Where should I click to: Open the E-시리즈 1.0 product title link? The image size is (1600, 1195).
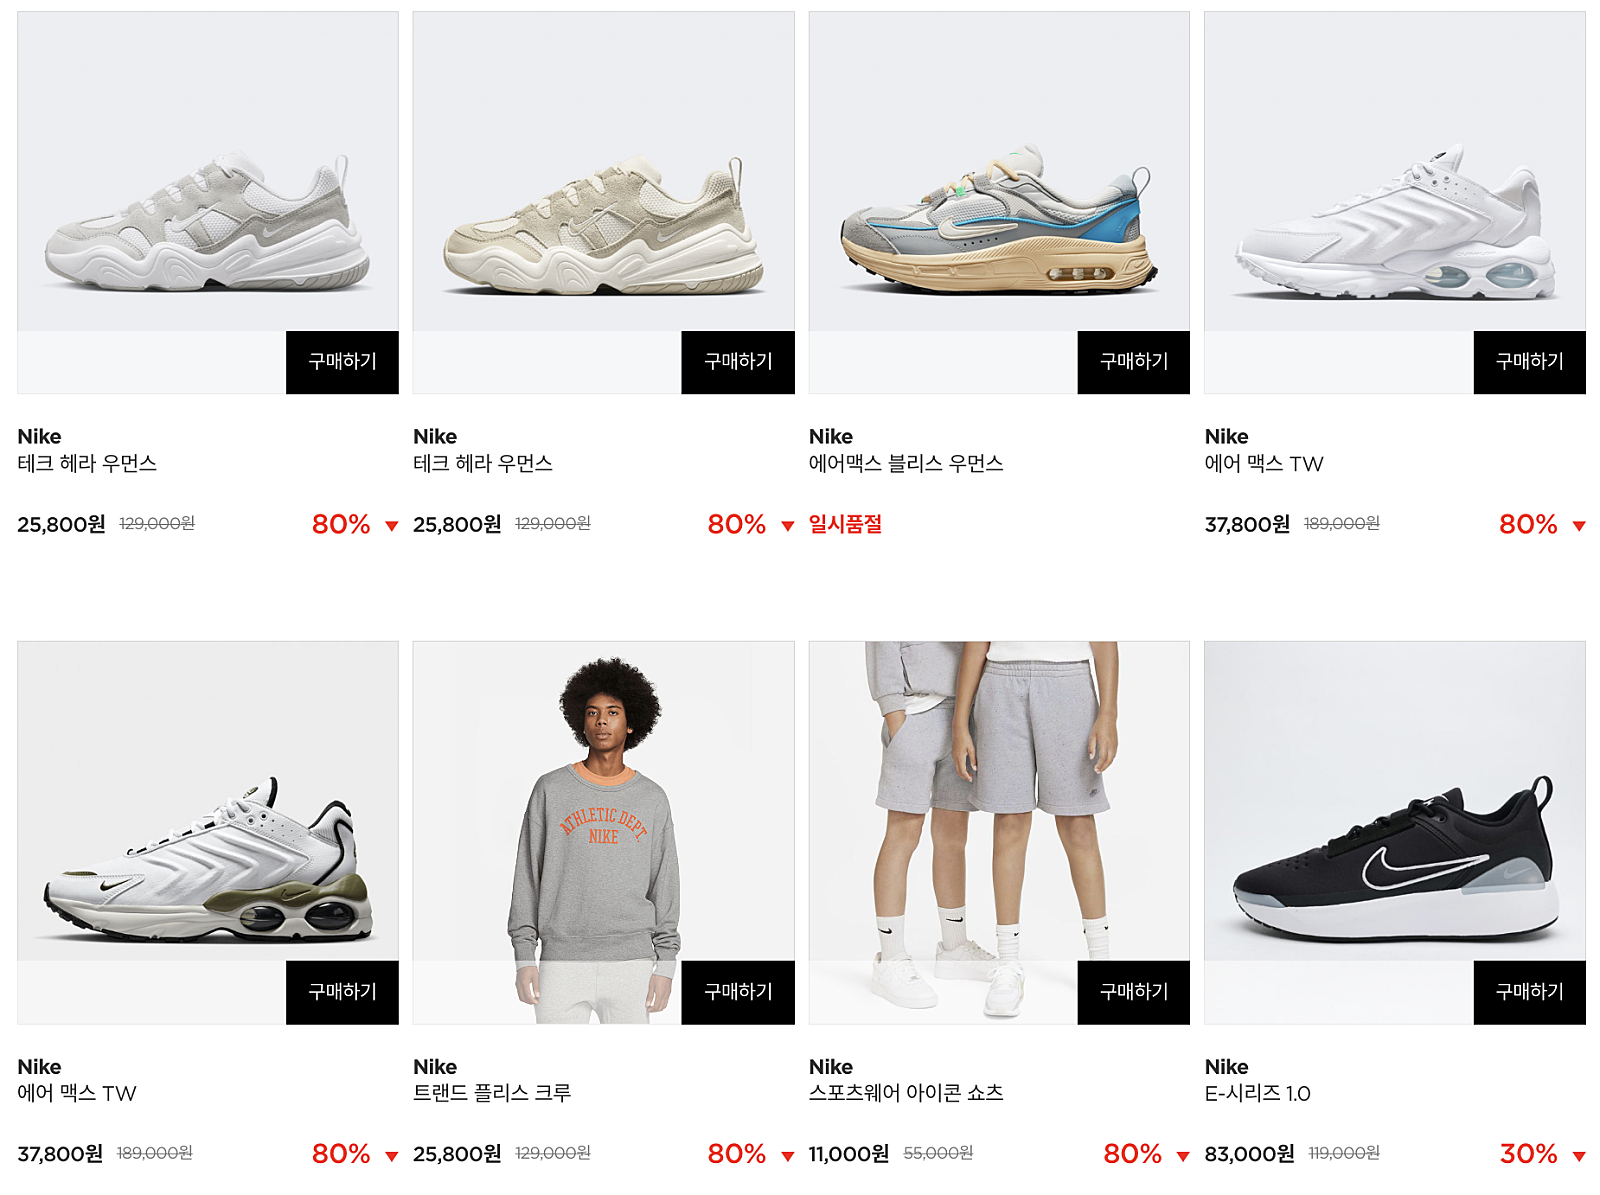point(1257,1093)
